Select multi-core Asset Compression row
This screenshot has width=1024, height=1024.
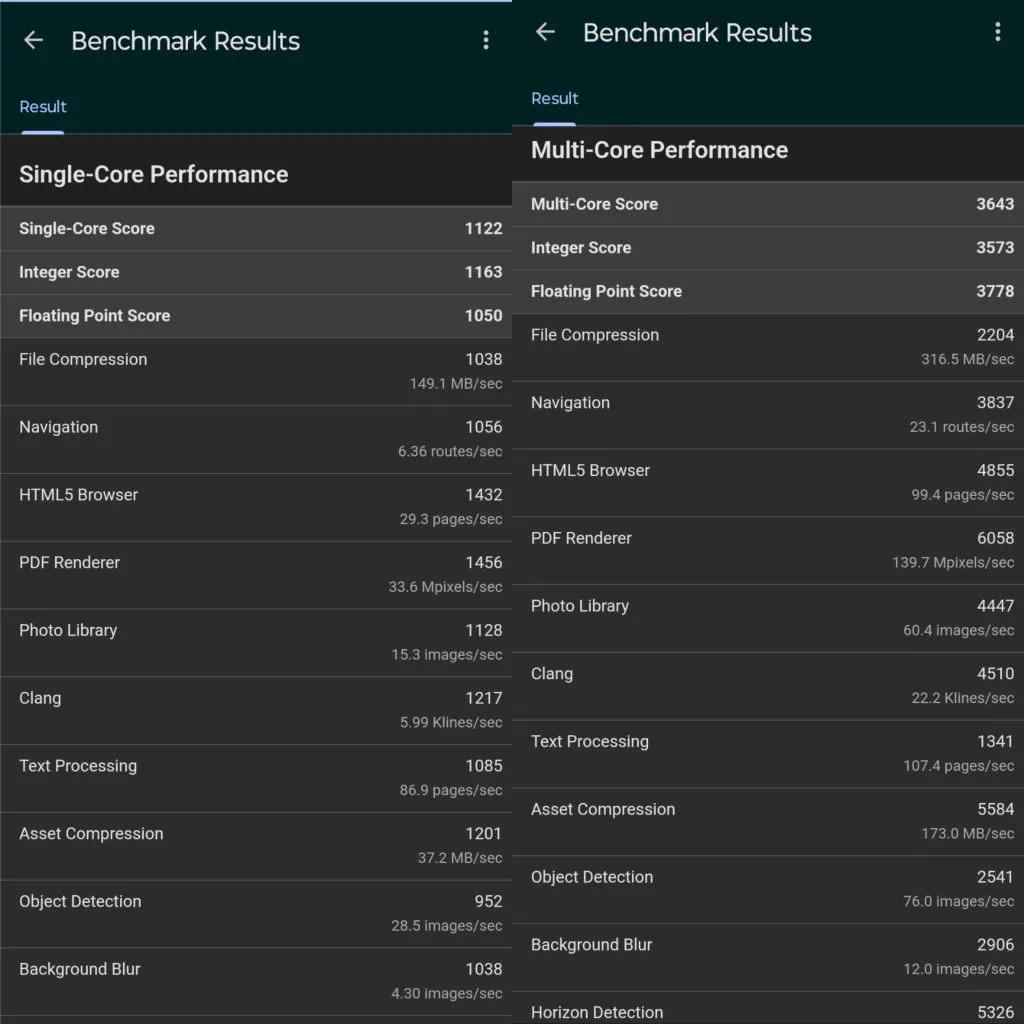tap(768, 821)
